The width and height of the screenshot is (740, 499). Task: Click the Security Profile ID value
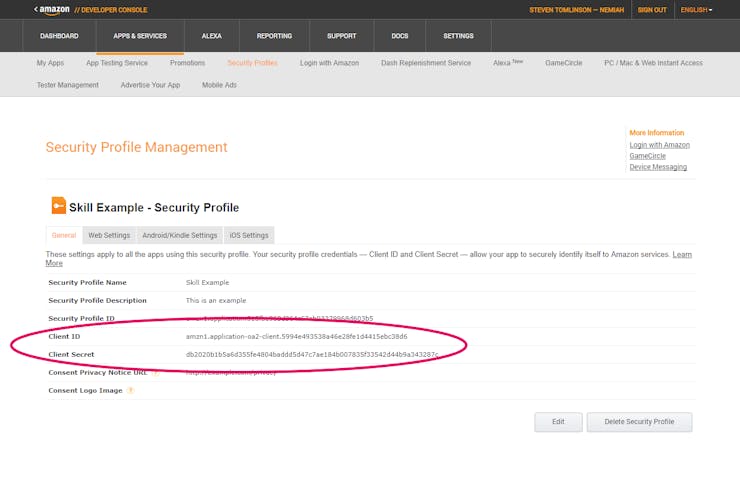click(279, 319)
